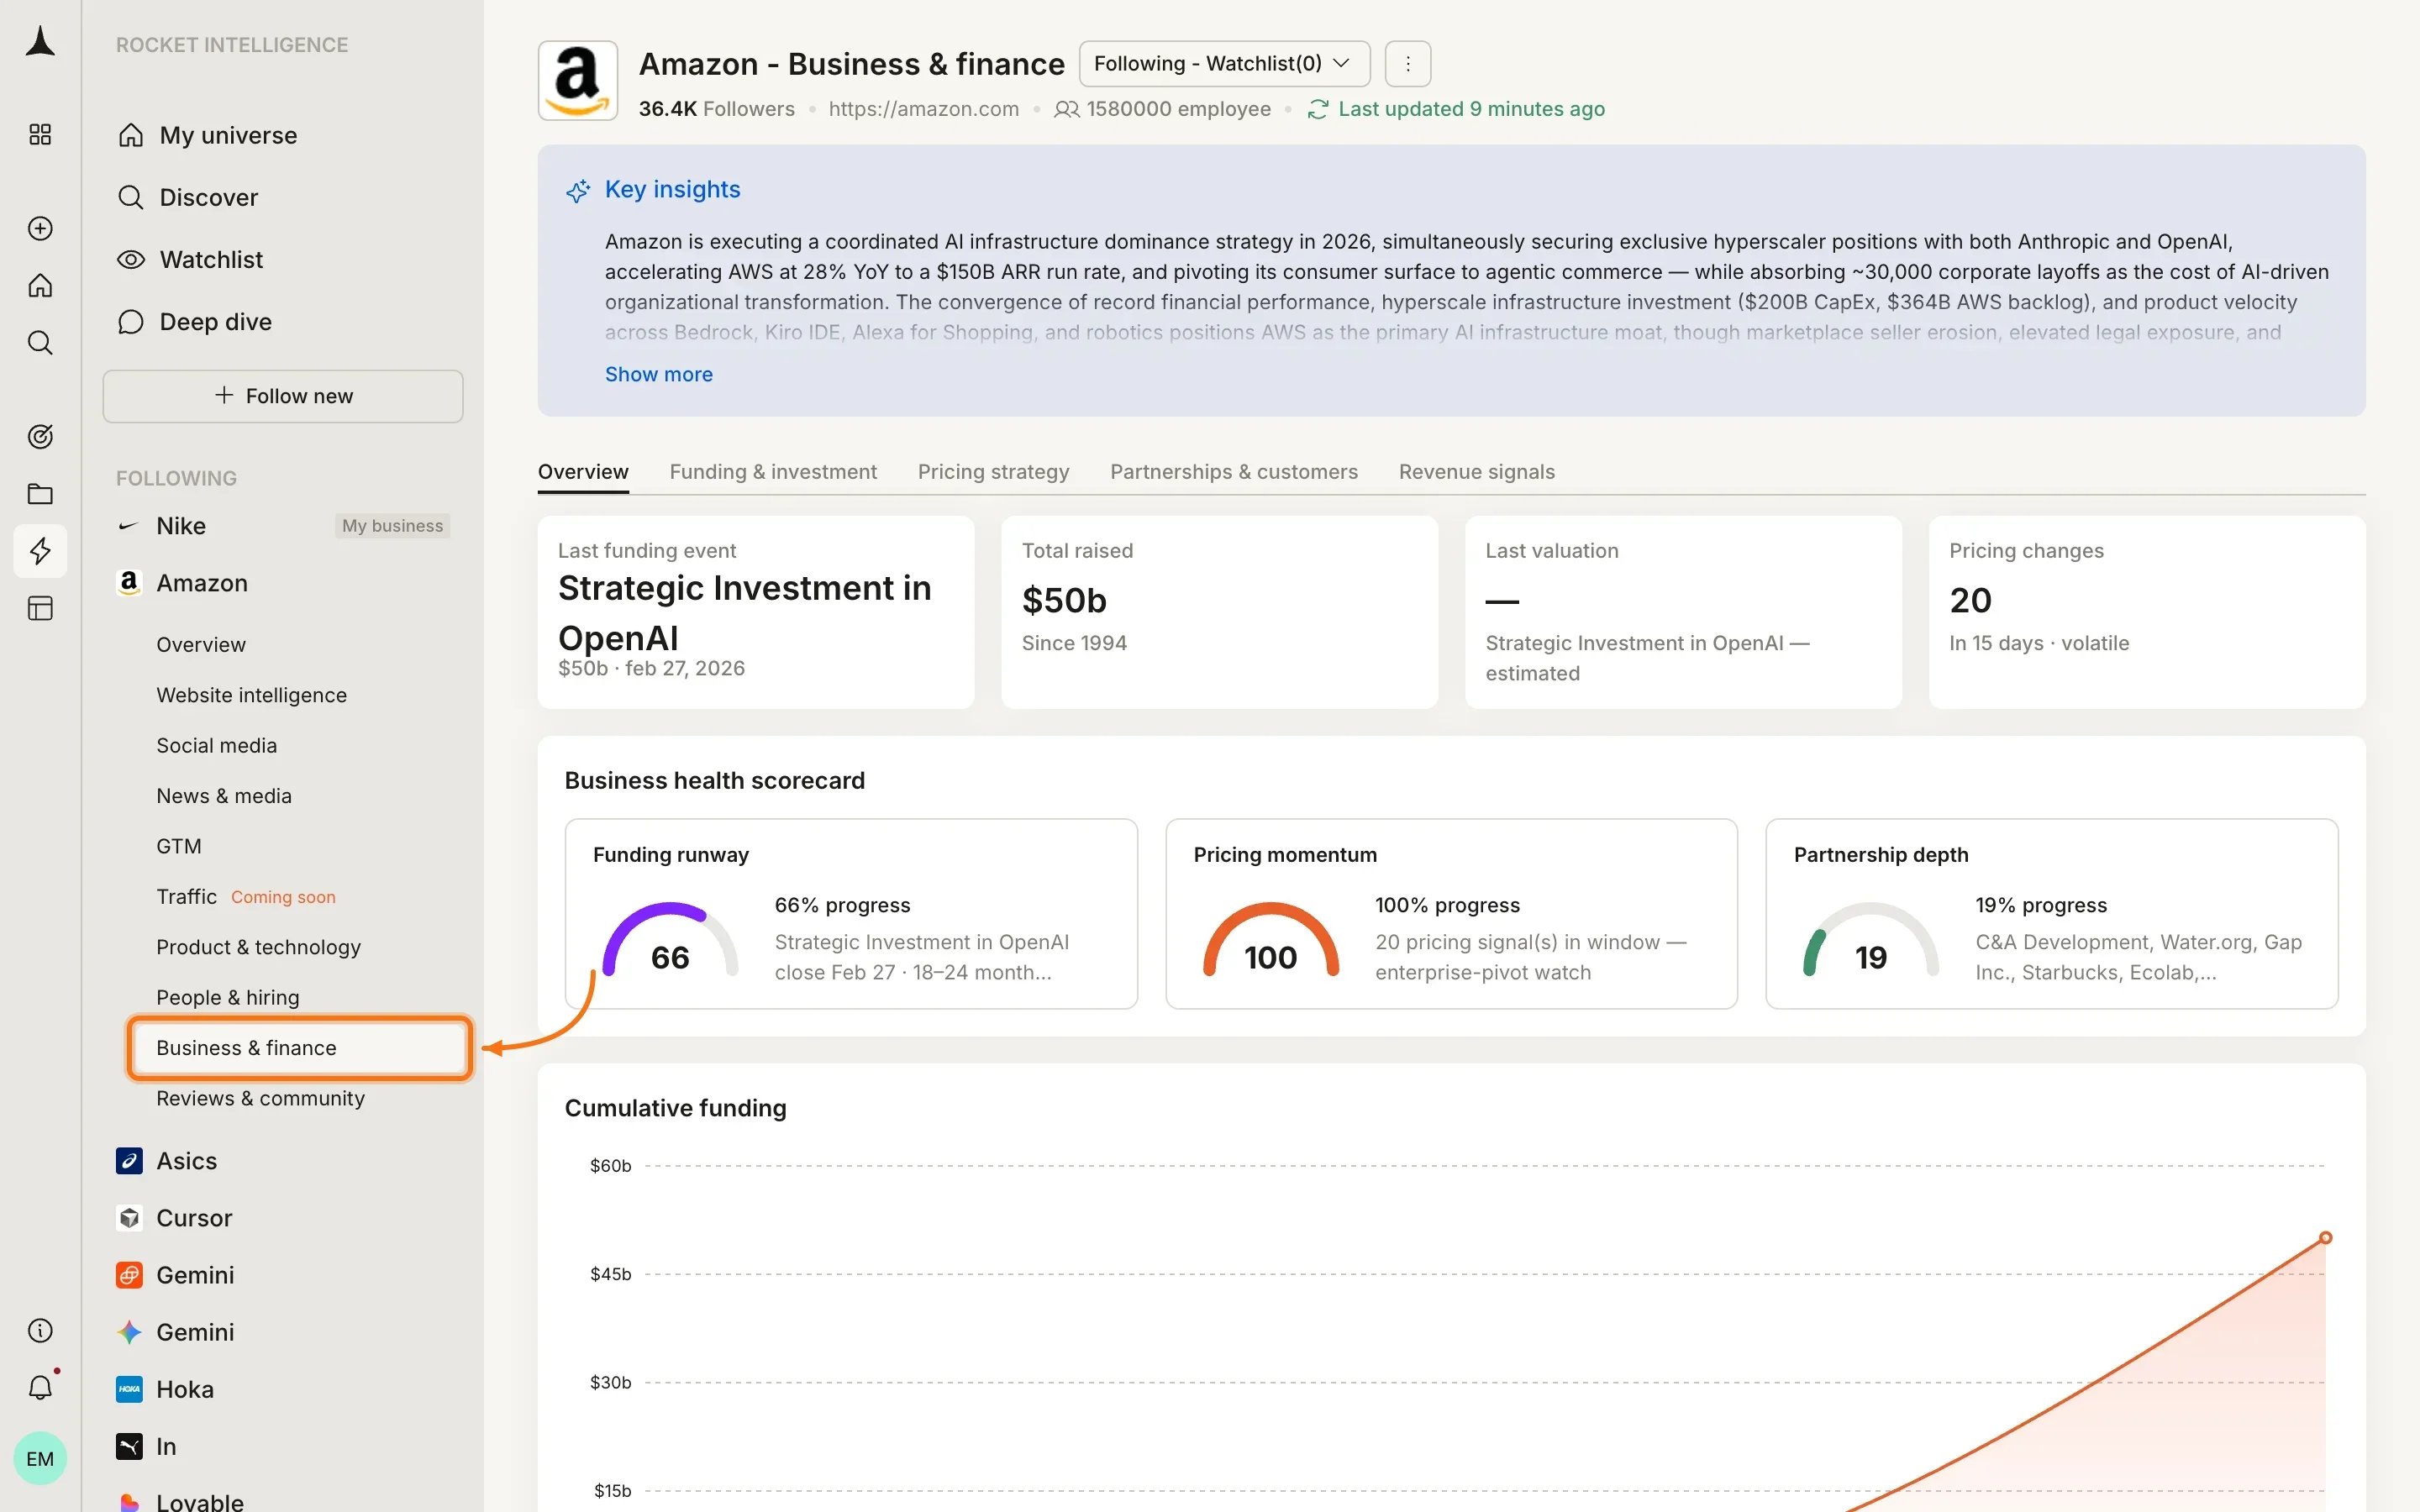Open Traffic in the sidebar

(x=186, y=897)
